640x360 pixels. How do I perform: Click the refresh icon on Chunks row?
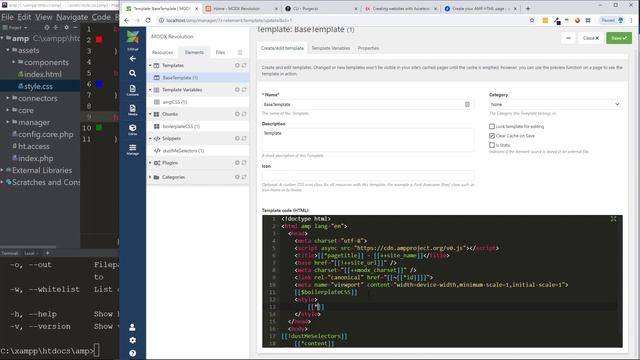coord(244,114)
